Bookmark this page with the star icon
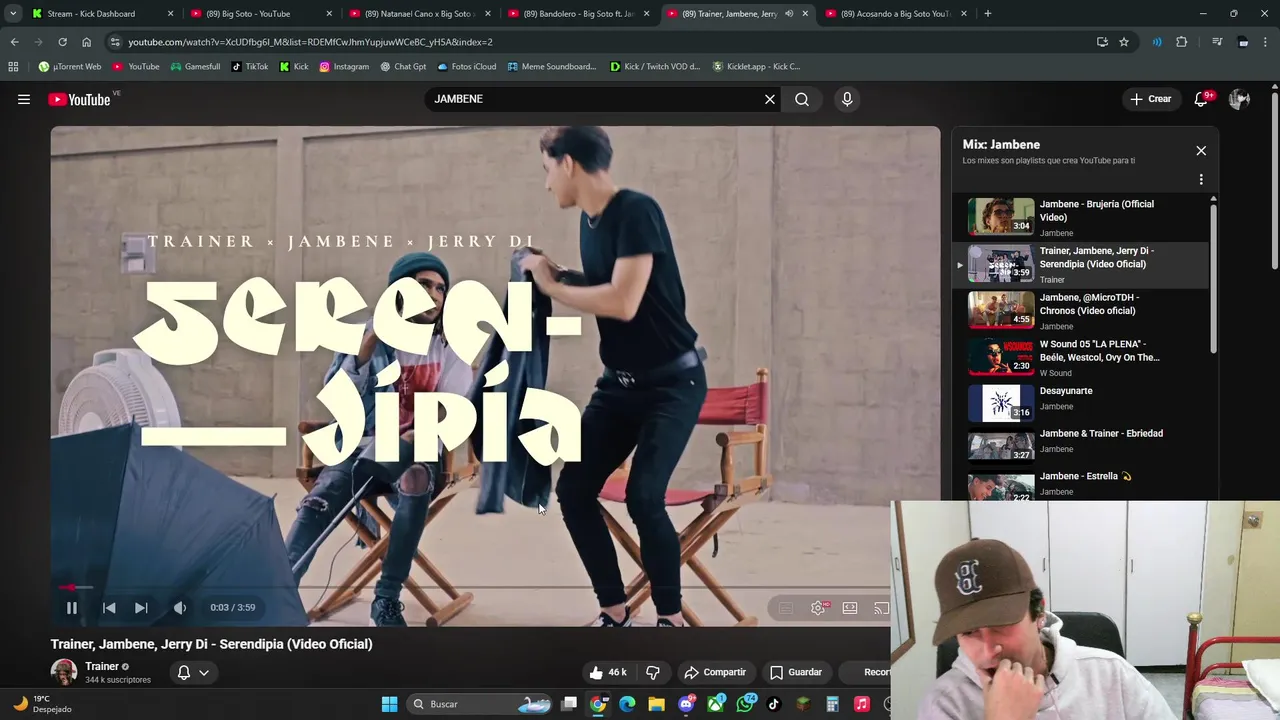The height and width of the screenshot is (720, 1280). [1124, 42]
